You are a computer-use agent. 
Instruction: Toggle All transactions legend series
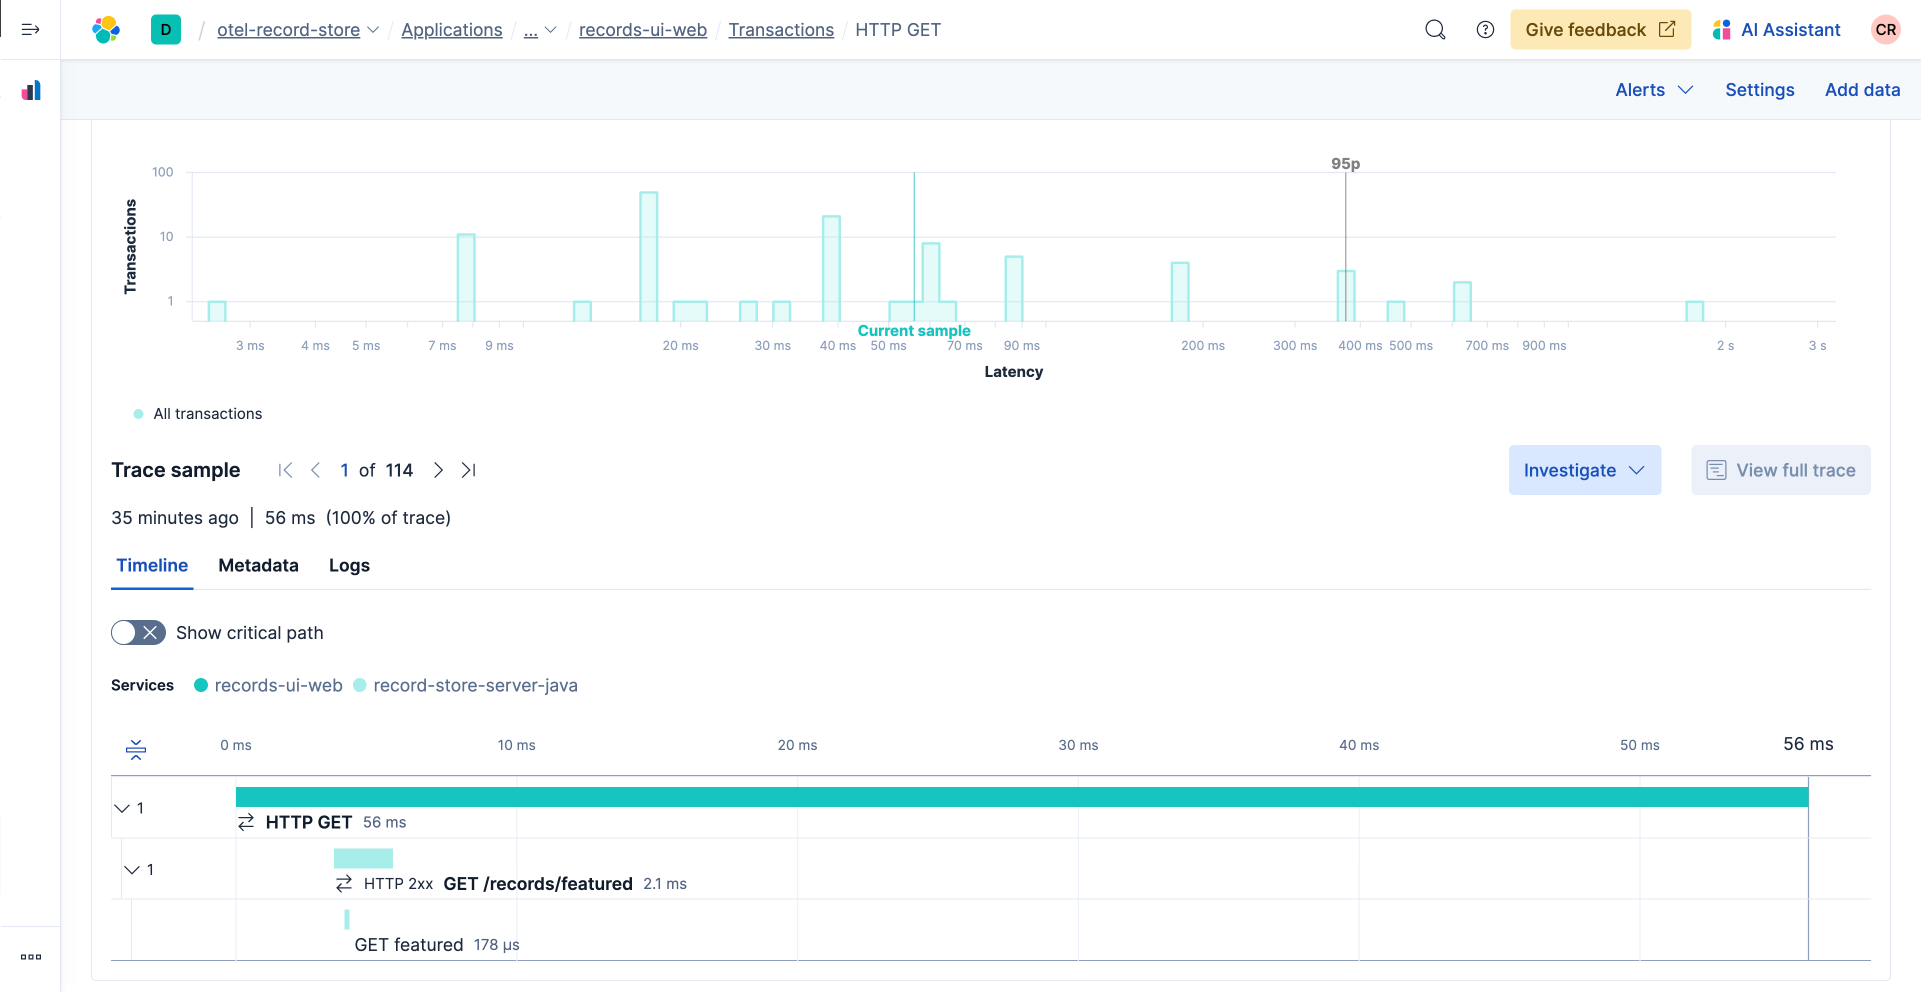pos(198,414)
